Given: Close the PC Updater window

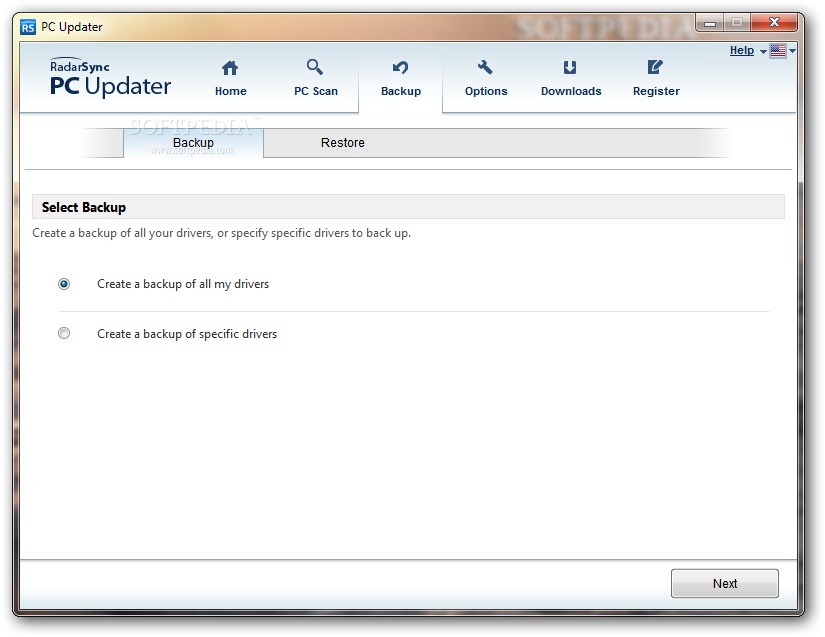Looking at the screenshot, I should 774,23.
